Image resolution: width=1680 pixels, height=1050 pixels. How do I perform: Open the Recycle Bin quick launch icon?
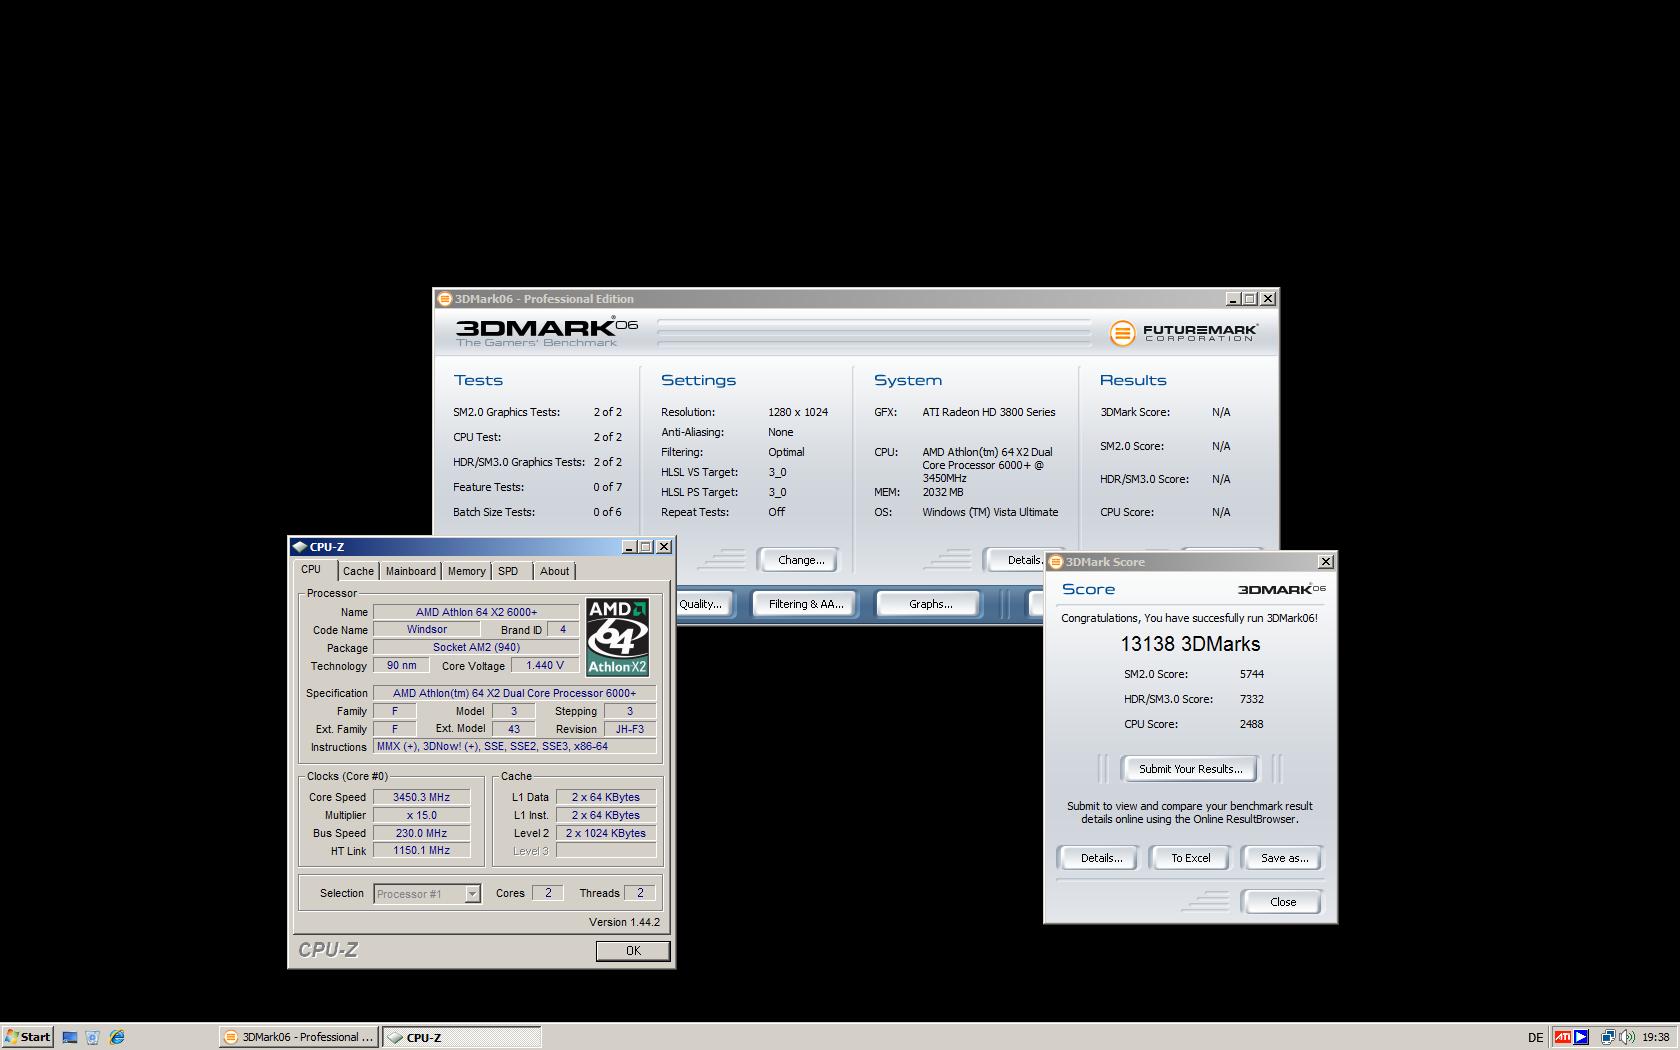93,1037
